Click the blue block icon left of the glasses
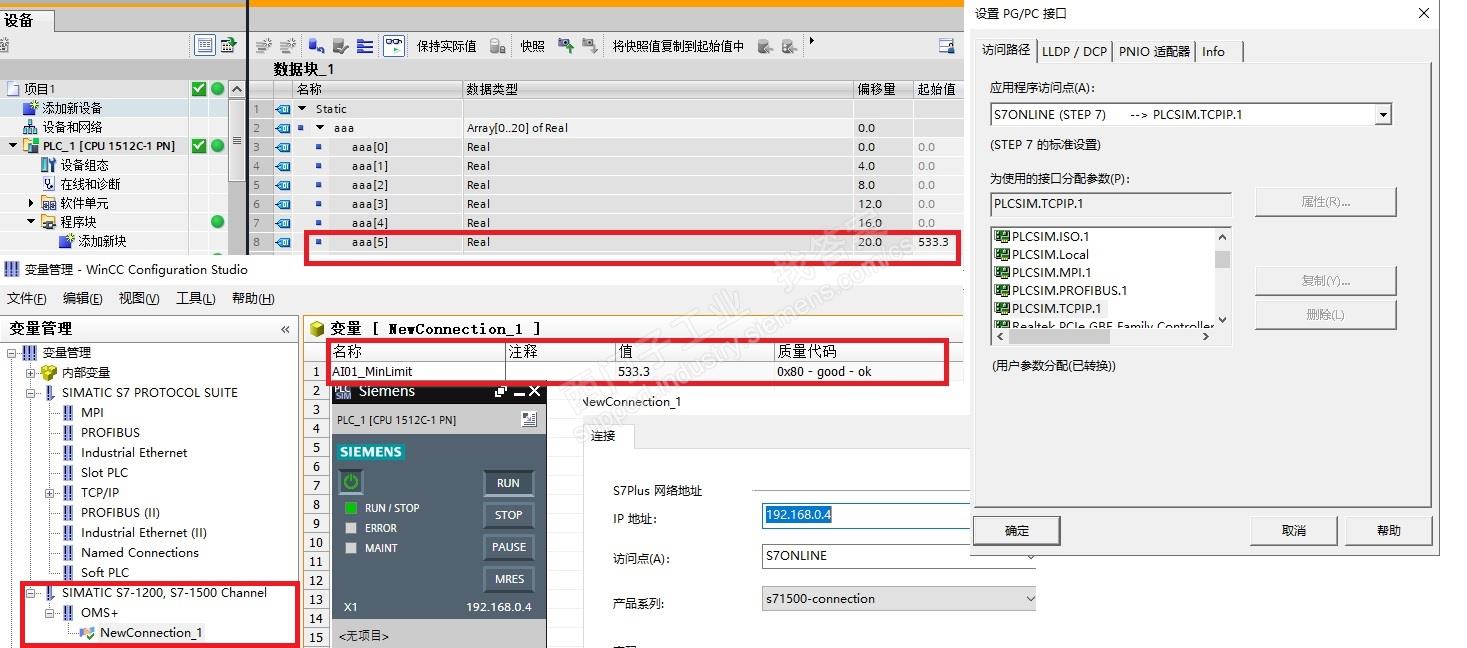The height and width of the screenshot is (648, 1467). 316,46
